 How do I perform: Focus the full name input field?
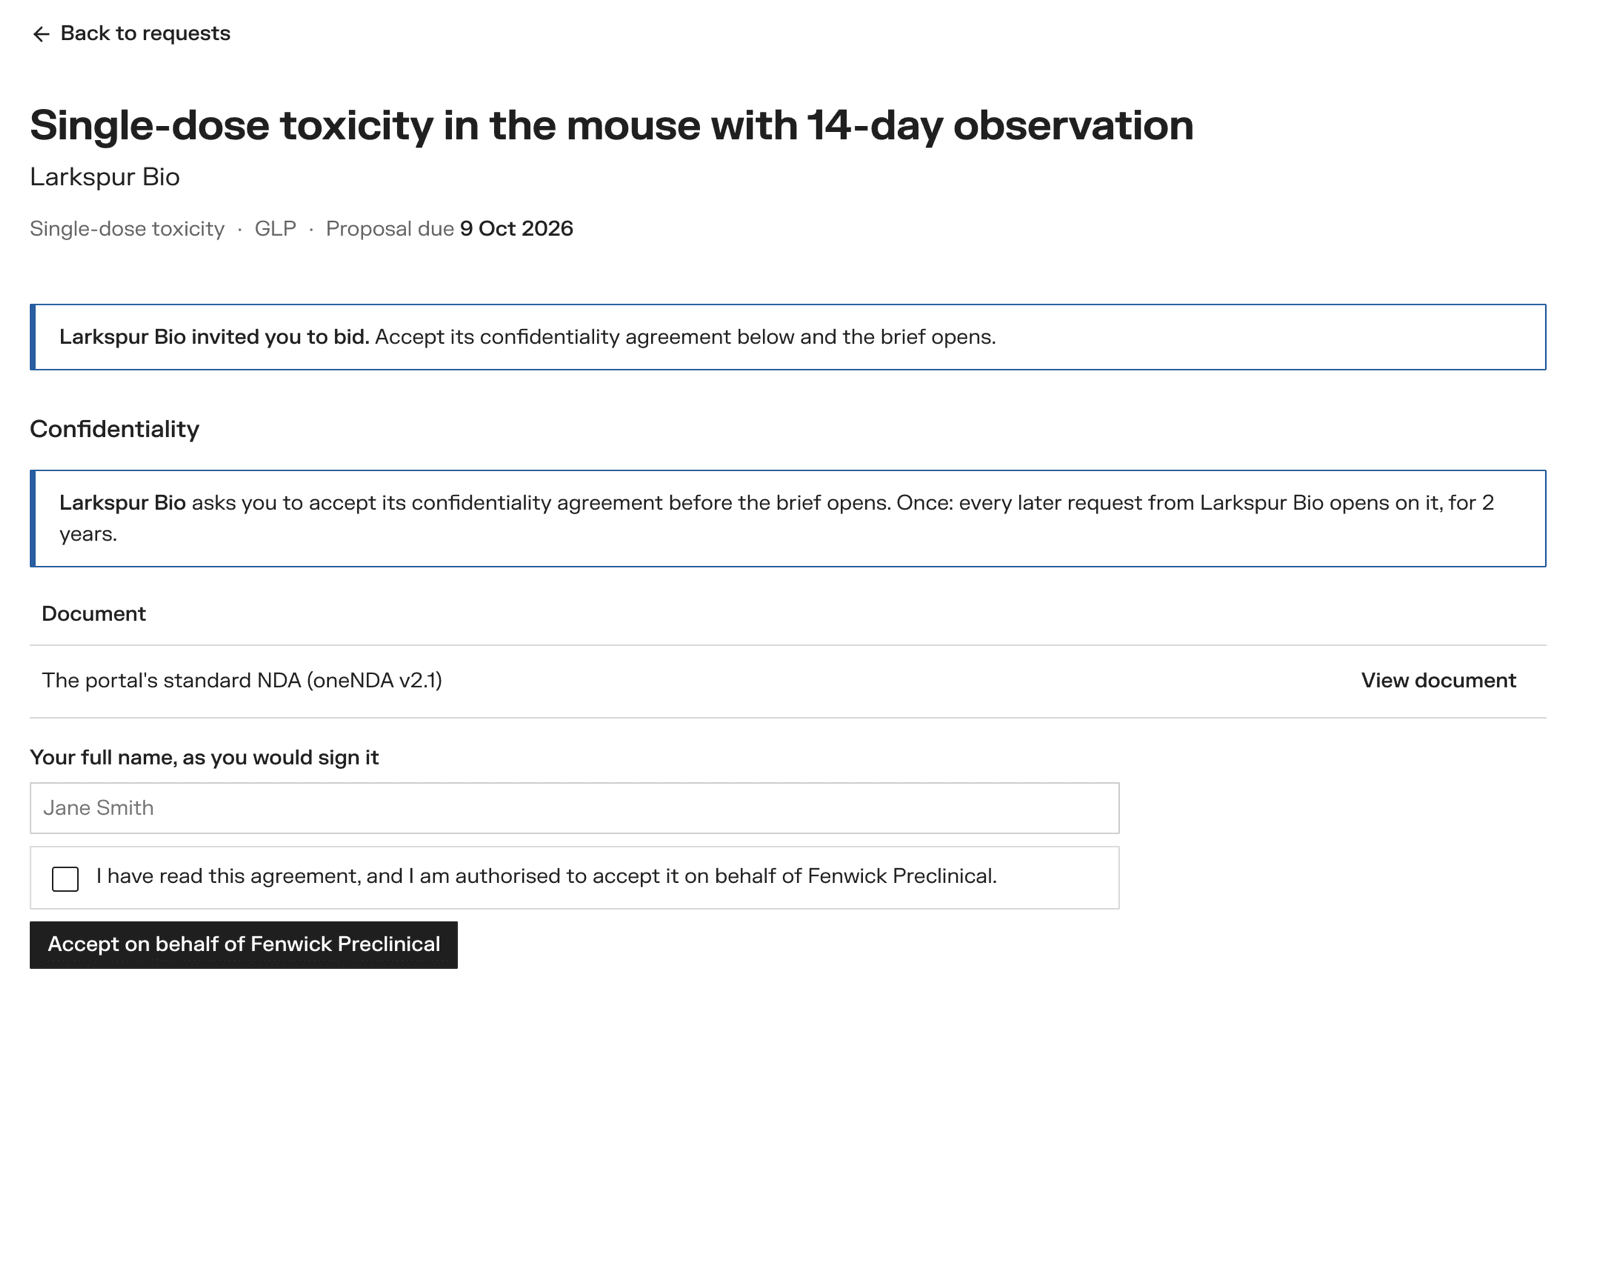(x=574, y=808)
